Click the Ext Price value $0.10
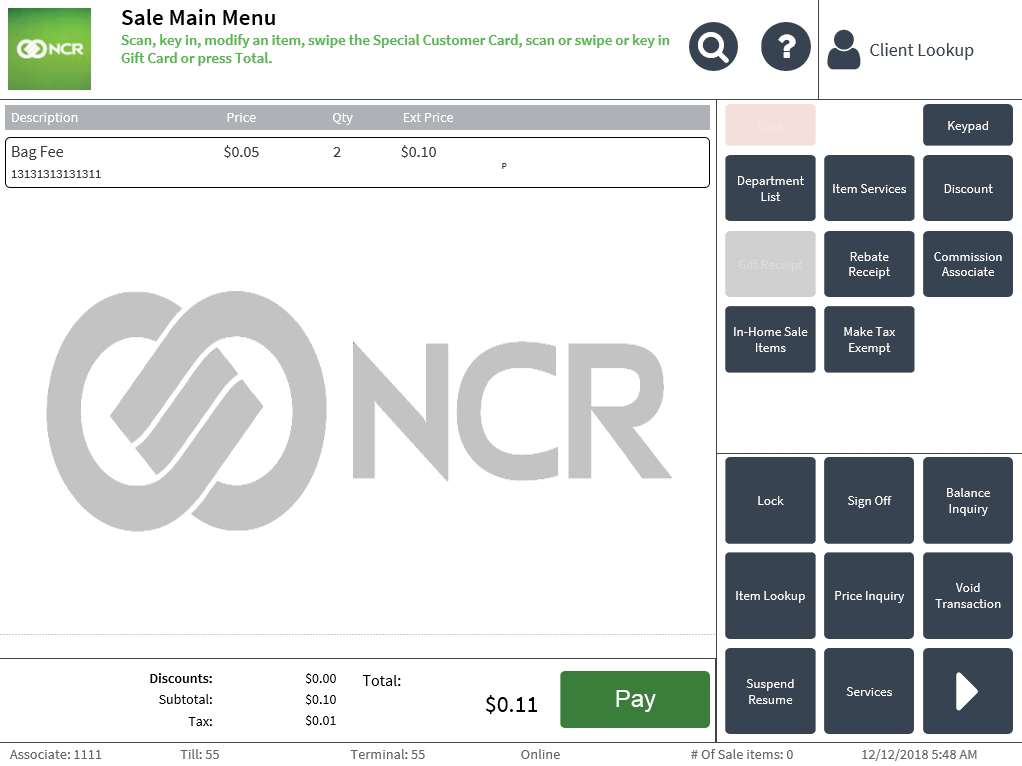This screenshot has width=1022, height=766. [x=418, y=152]
